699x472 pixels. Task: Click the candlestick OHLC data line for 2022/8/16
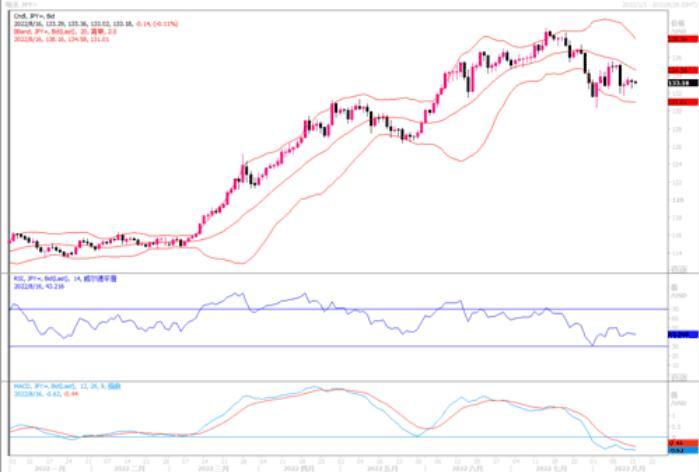point(70,24)
